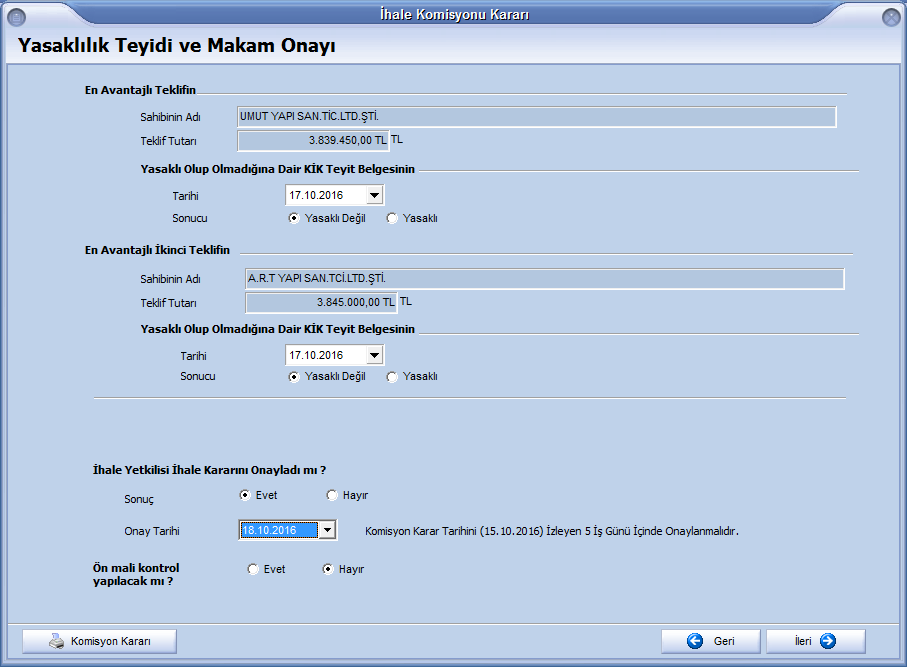907x667 pixels.
Task: Close the İhale Komisyonu Kararı window
Action: pos(890,17)
